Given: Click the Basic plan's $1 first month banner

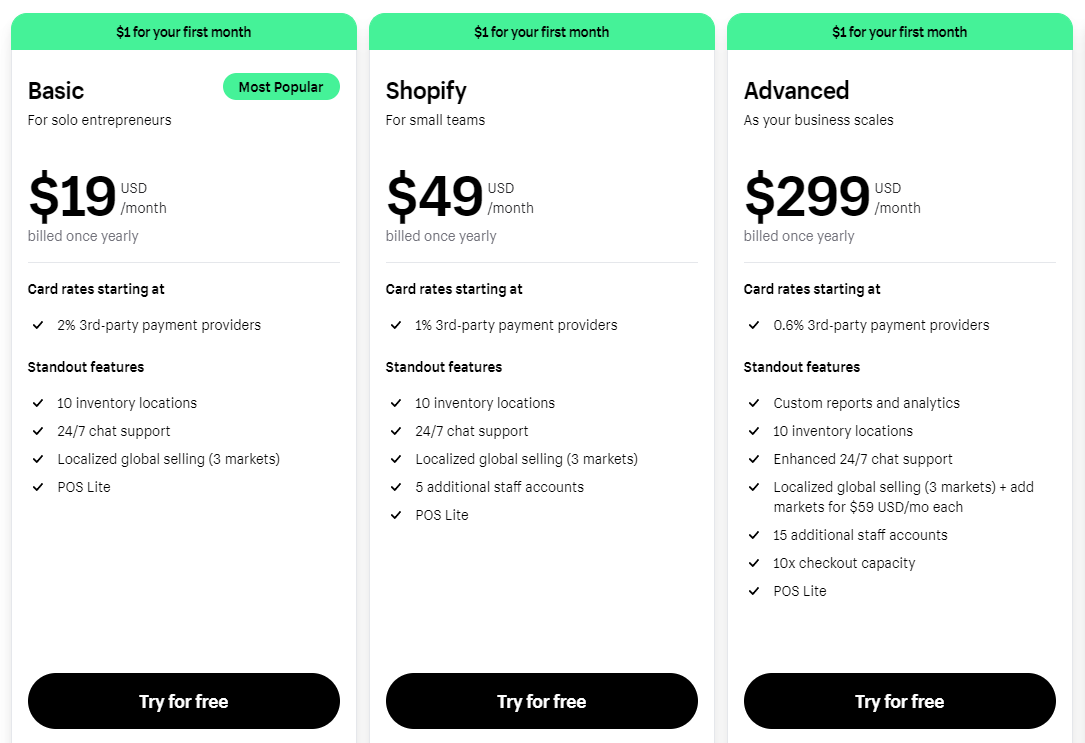Looking at the screenshot, I should point(183,32).
